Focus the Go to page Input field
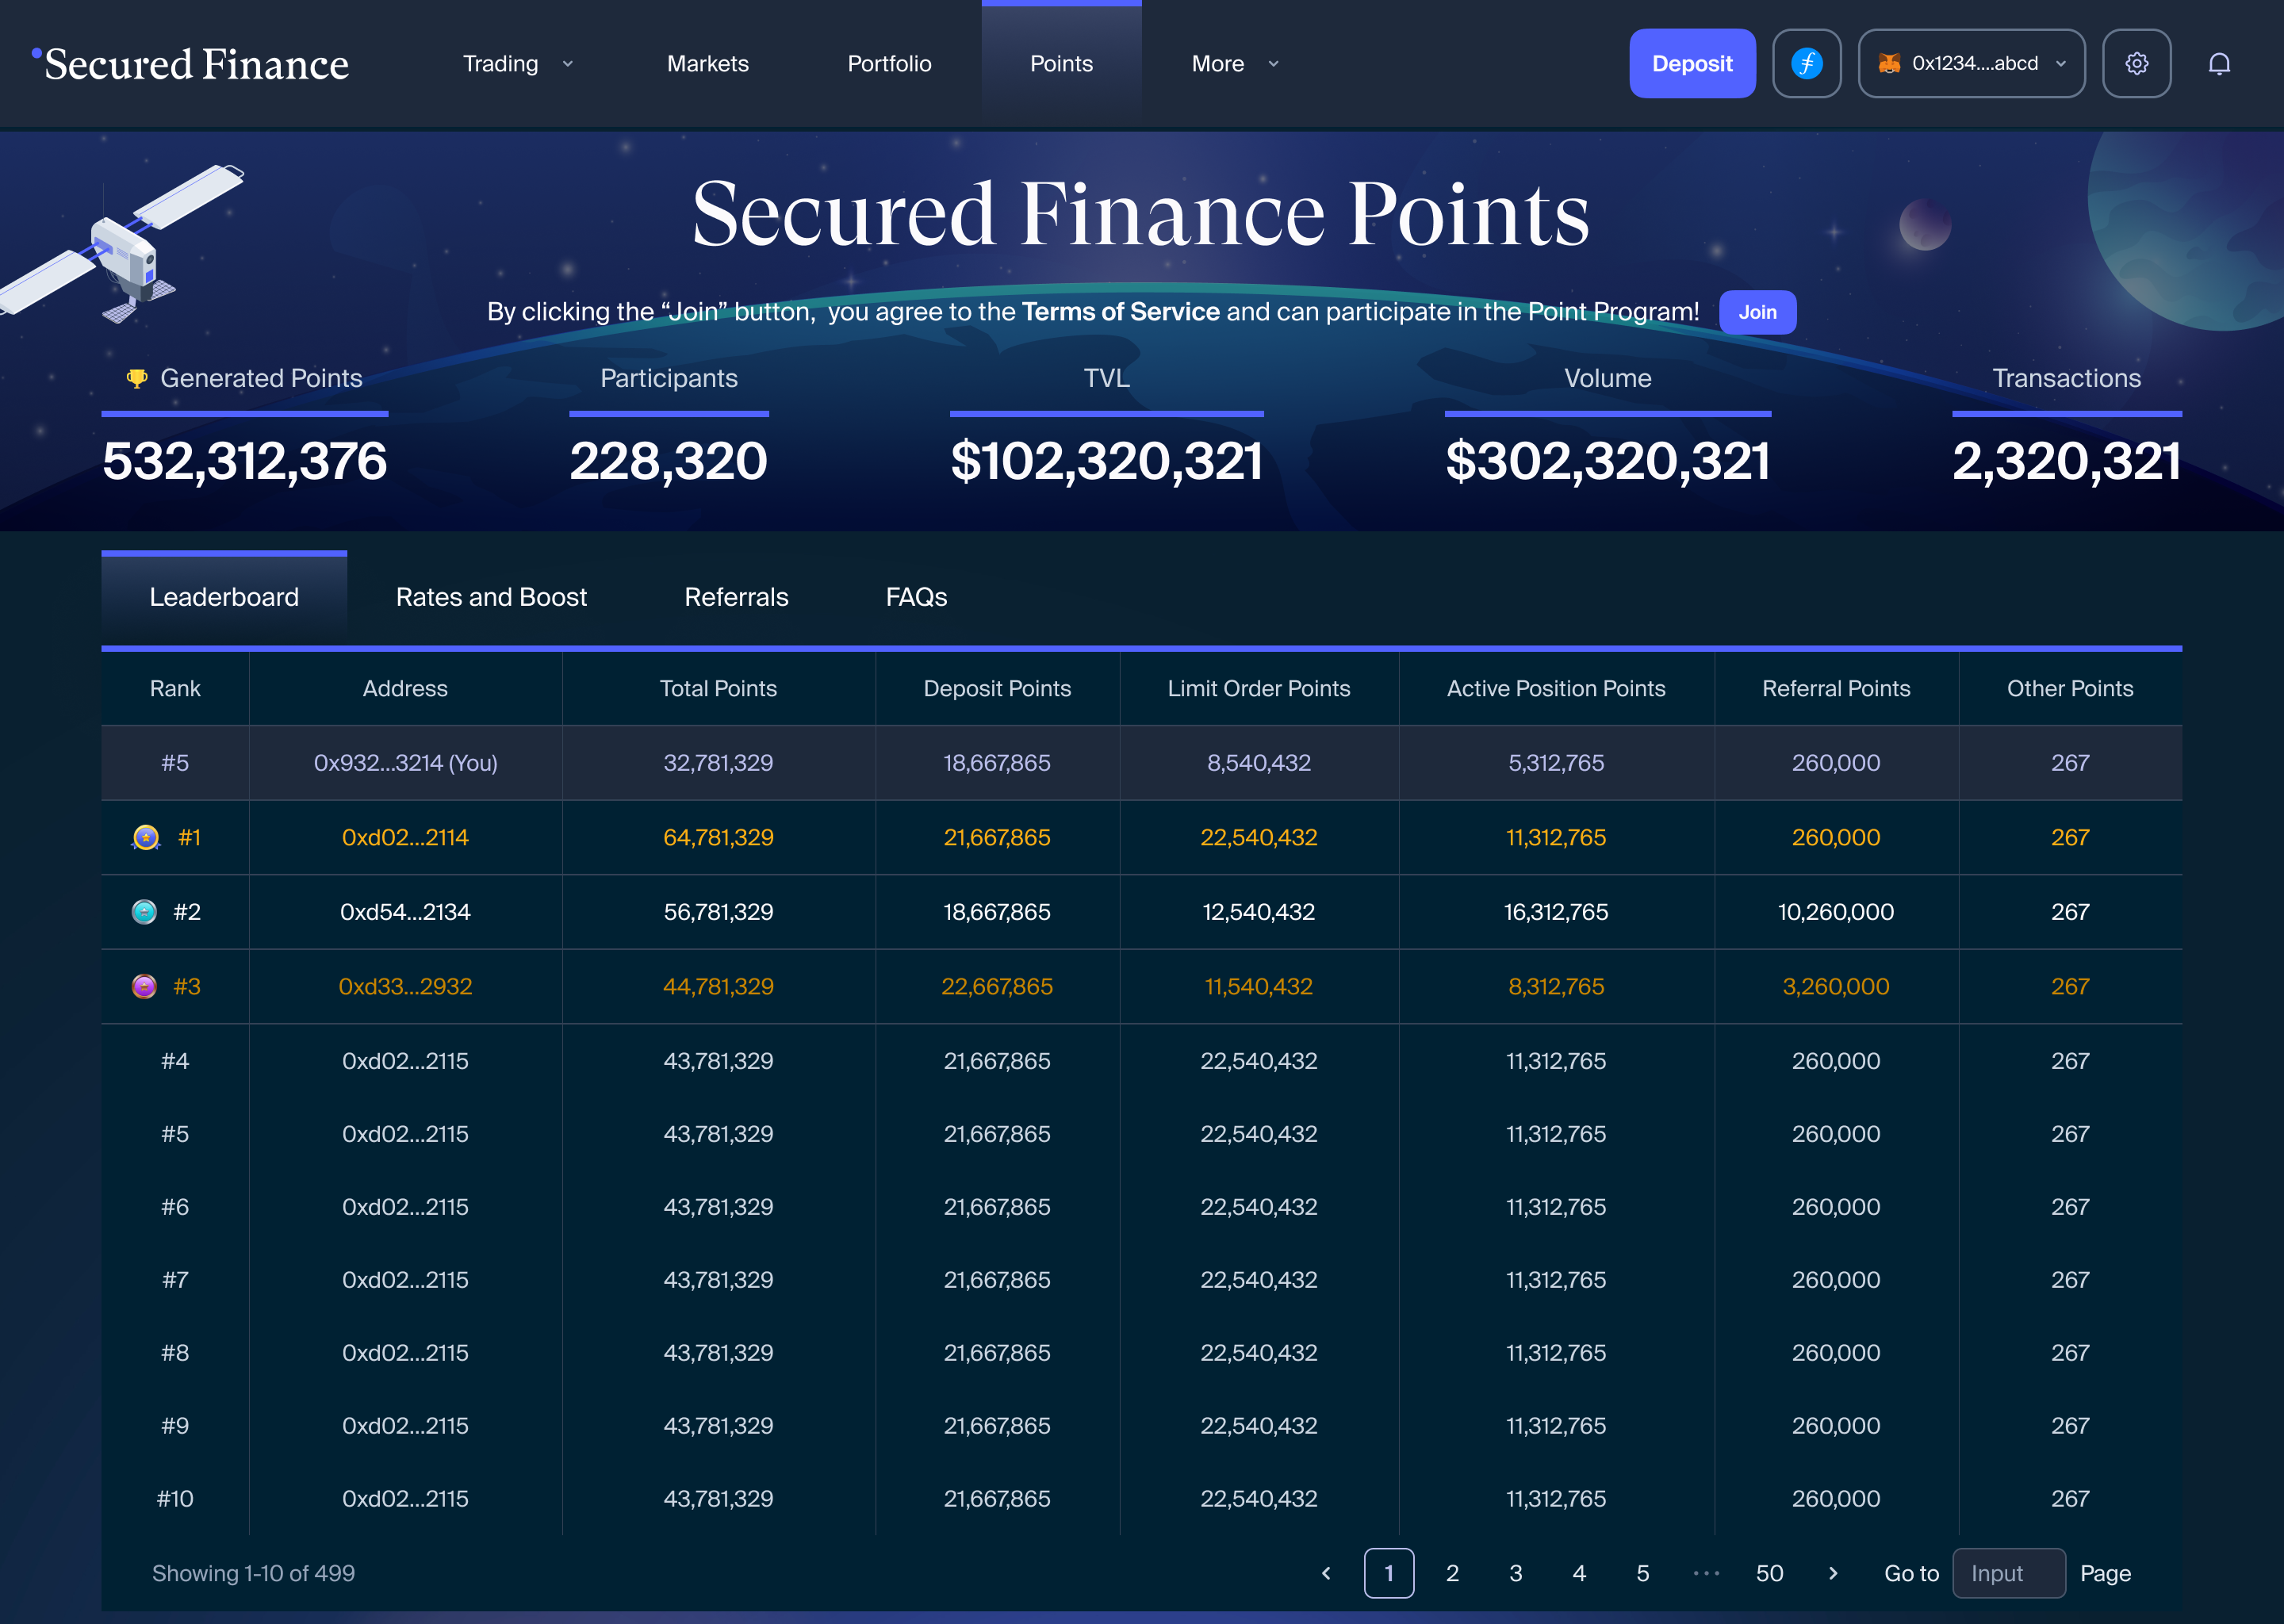The image size is (2284, 1624). pos(2009,1573)
